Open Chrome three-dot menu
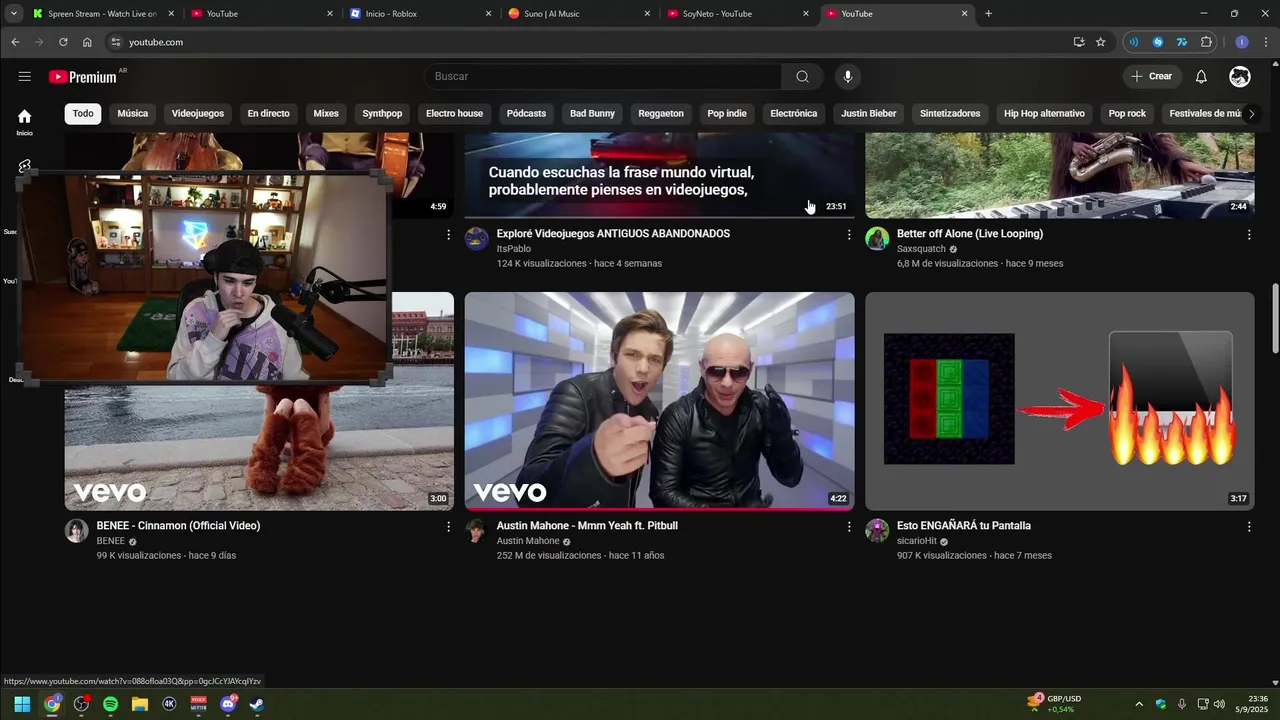Screen dimensions: 1280x720 point(1266,42)
